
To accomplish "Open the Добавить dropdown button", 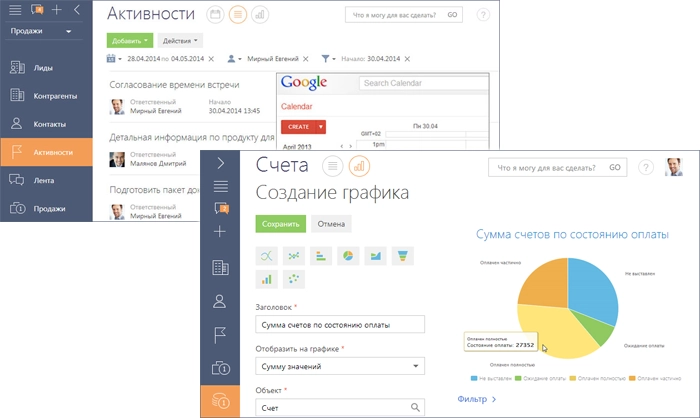I will click(x=129, y=41).
